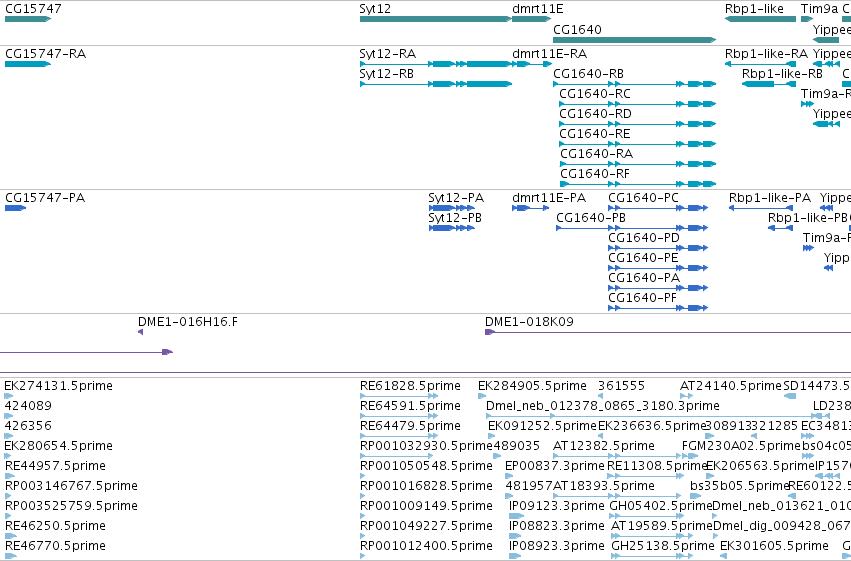The width and height of the screenshot is (851, 561).
Task: Open the dmrt11E gene feature label
Action: coord(538,9)
